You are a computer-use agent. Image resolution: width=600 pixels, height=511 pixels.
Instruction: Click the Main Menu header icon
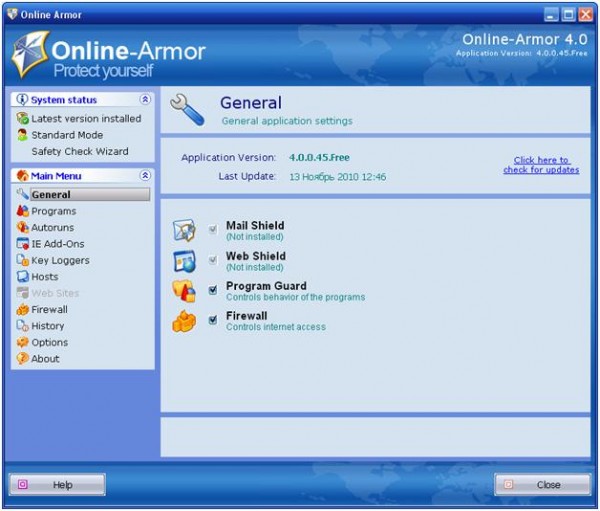[x=22, y=176]
